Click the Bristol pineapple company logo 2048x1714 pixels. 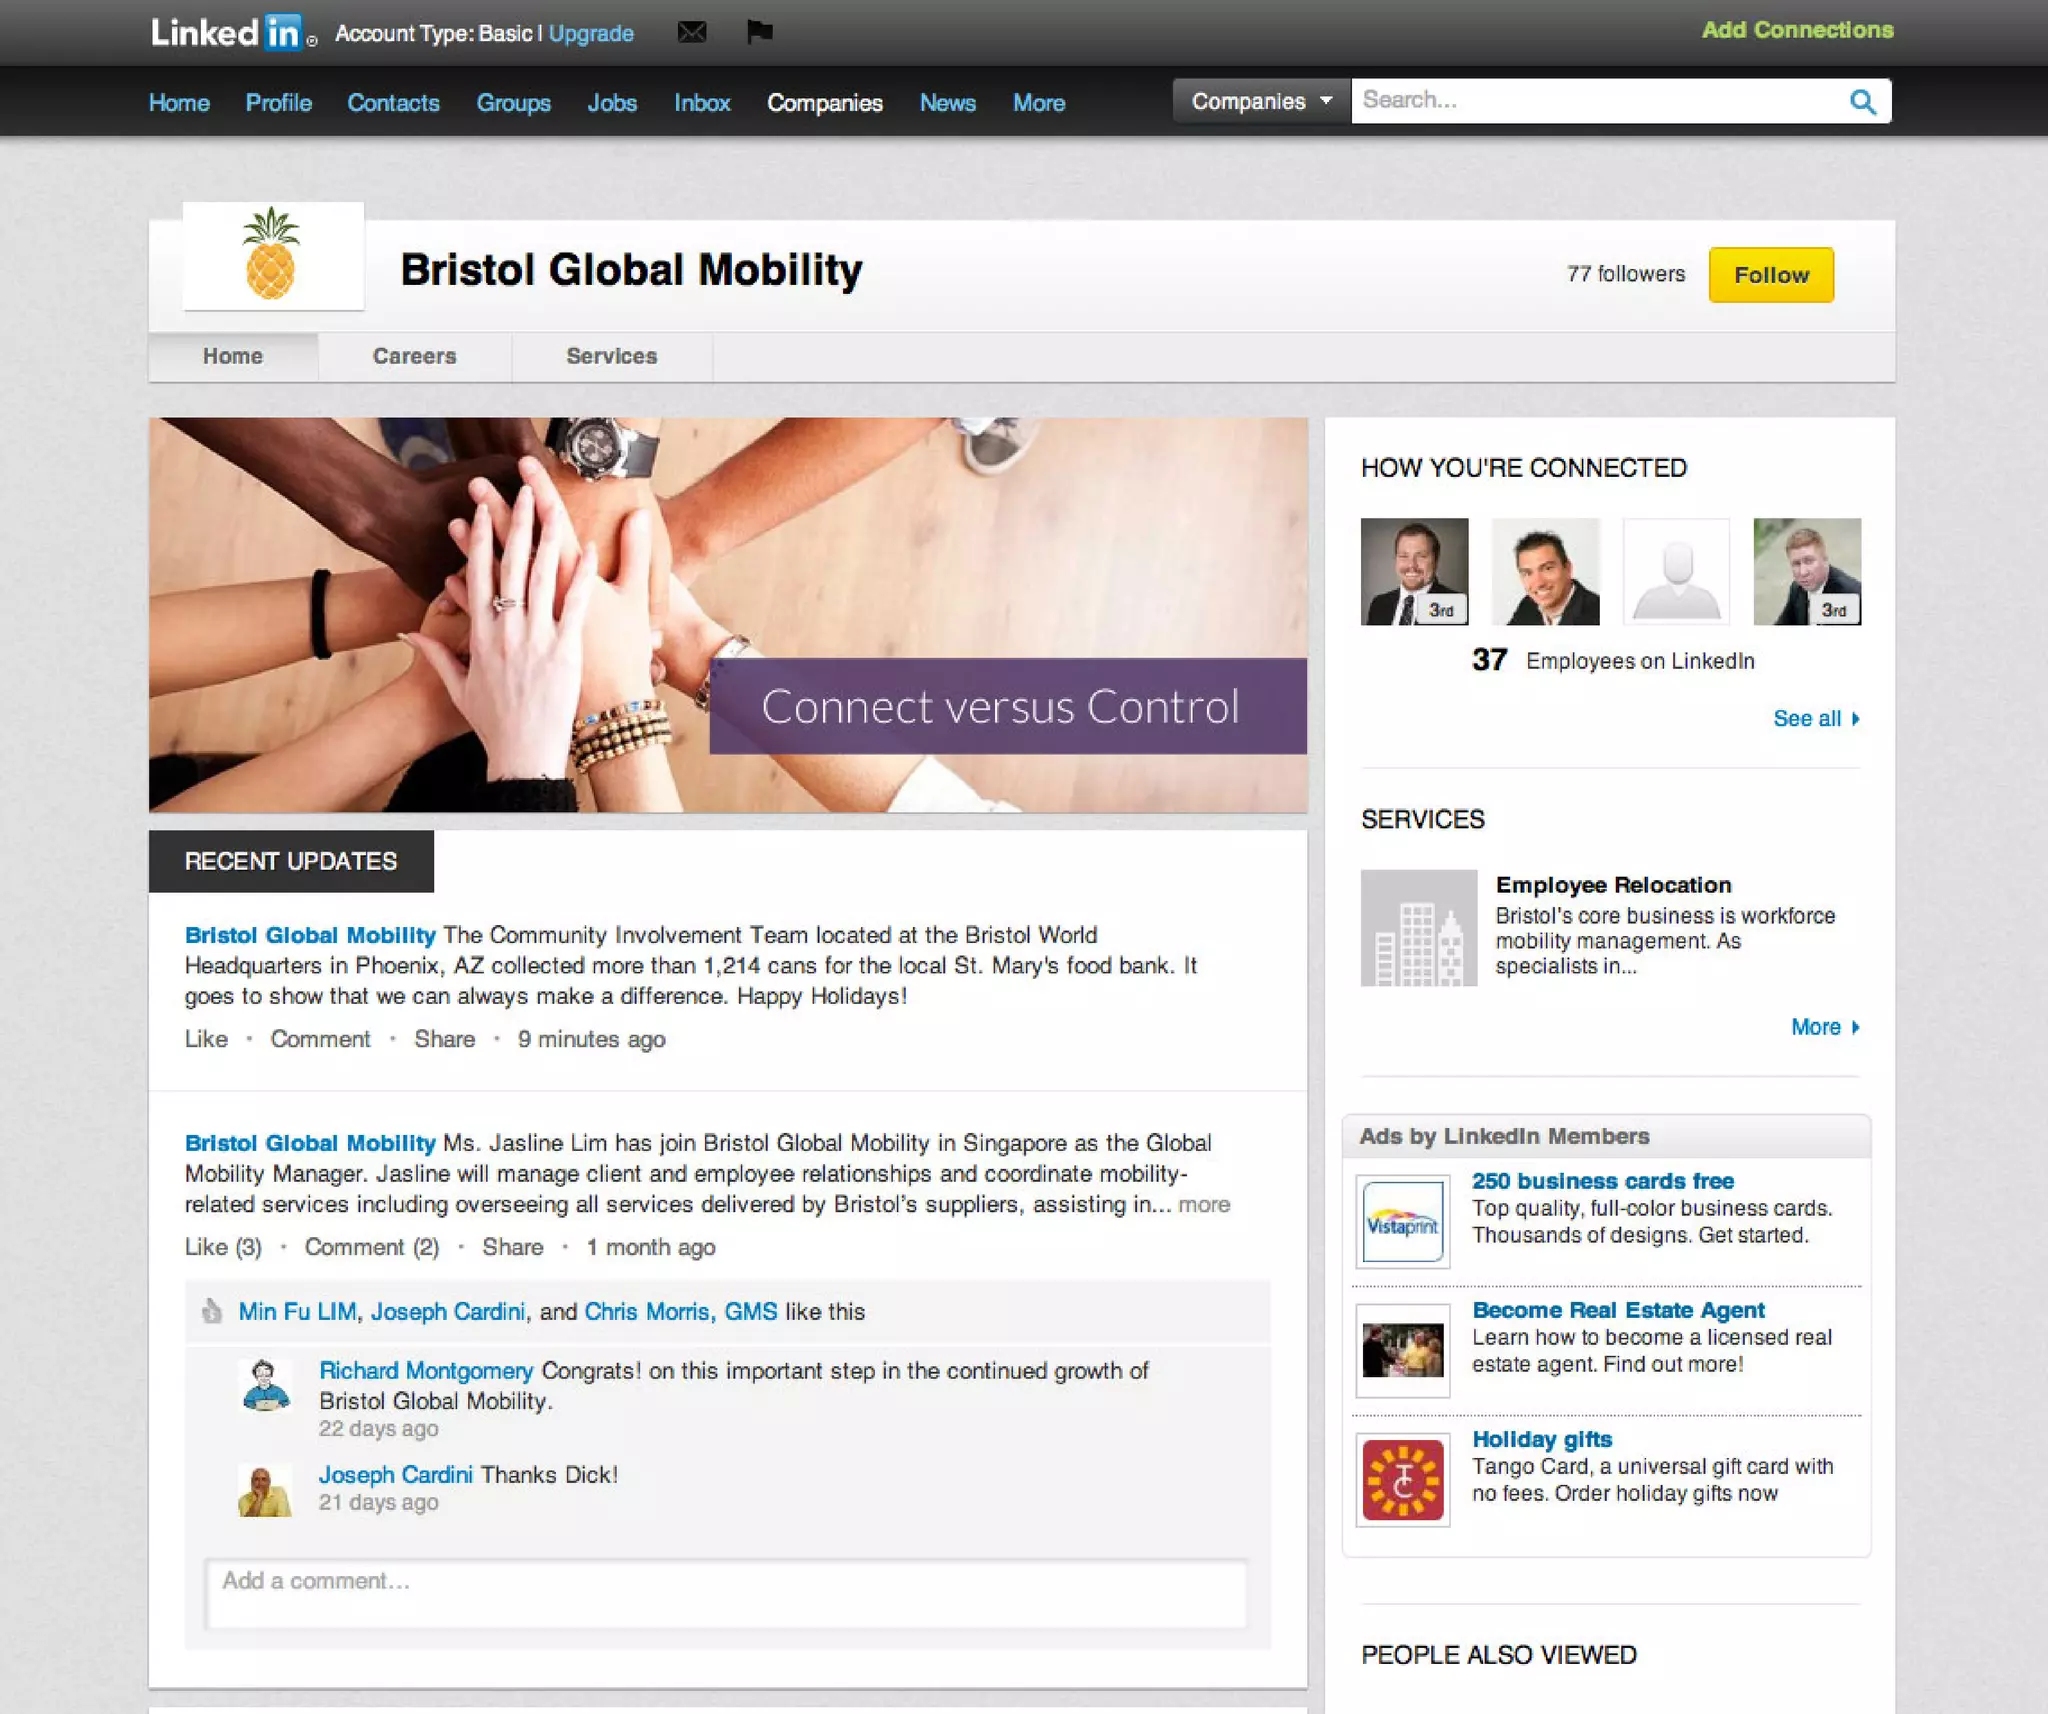point(273,256)
